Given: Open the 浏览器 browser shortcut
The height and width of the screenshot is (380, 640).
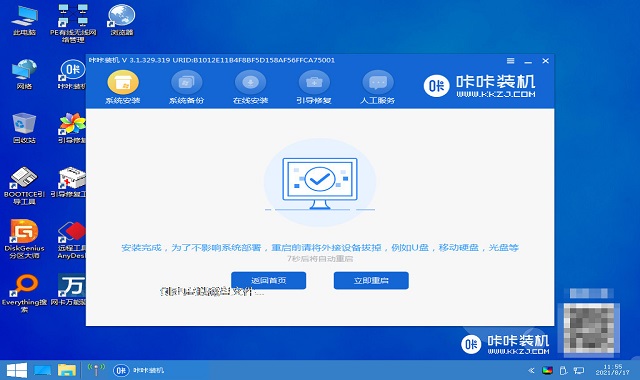Looking at the screenshot, I should (122, 20).
